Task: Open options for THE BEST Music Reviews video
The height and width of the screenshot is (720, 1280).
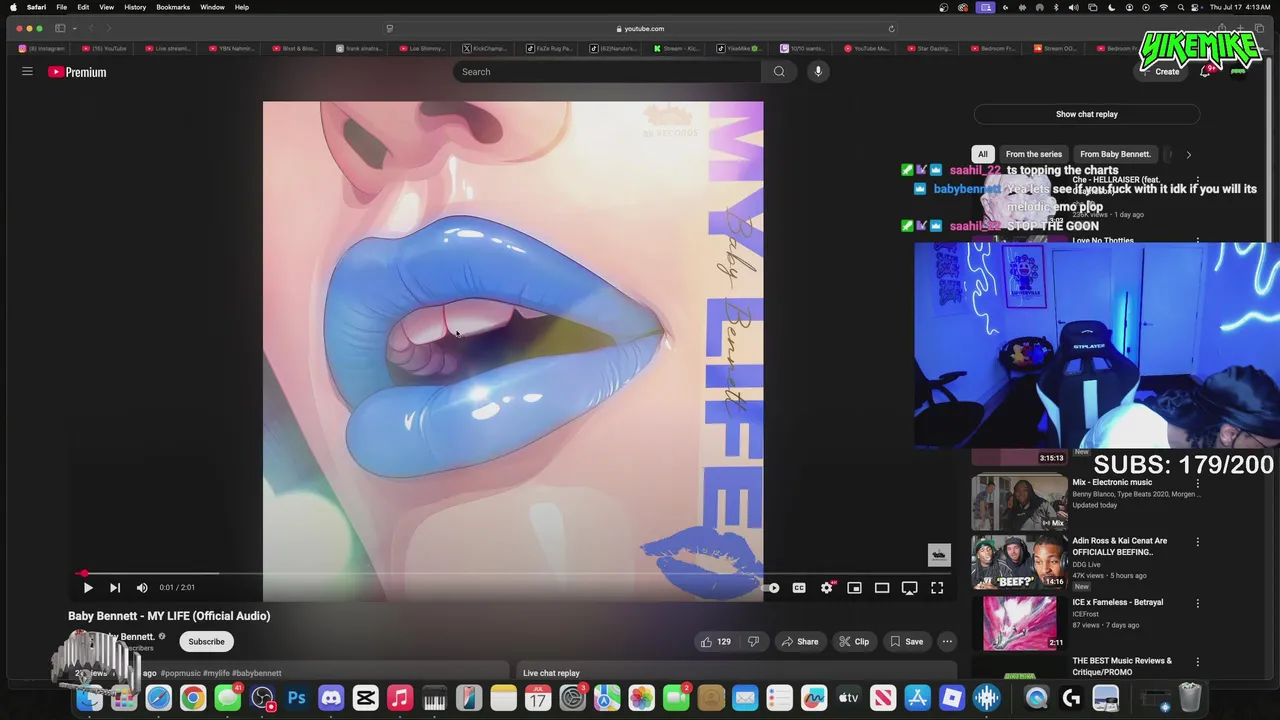Action: 1198,662
